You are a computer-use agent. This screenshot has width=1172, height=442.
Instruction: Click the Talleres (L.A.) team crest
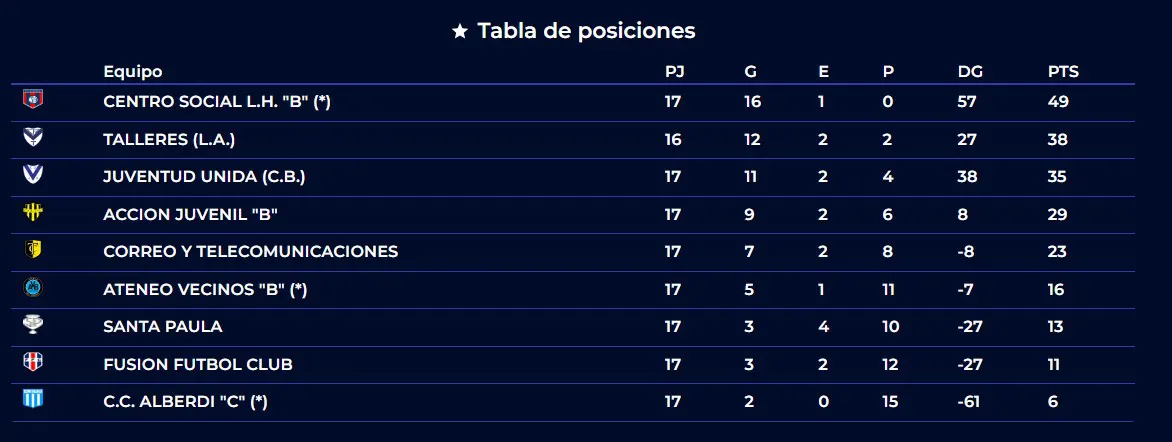tap(33, 137)
